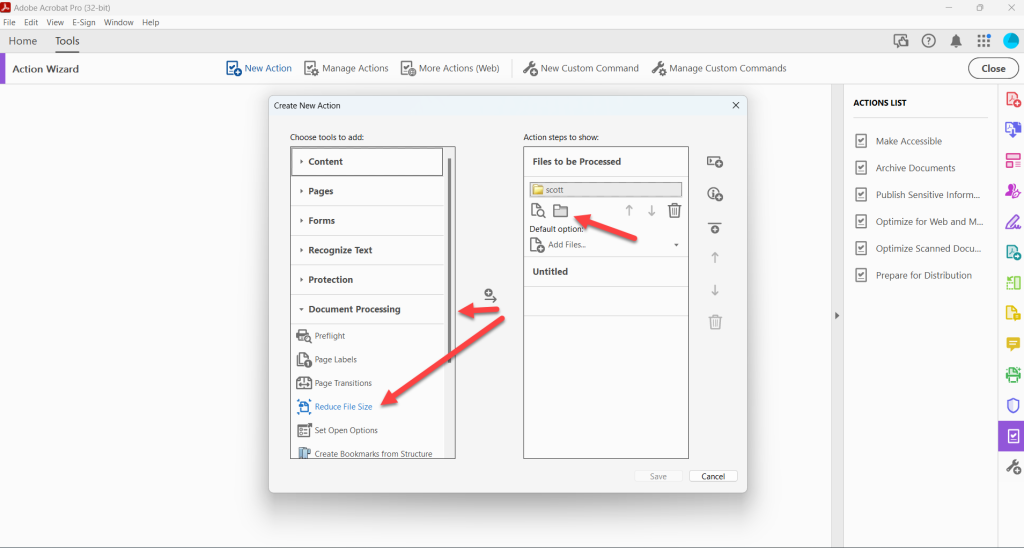Run the Make Accessible action
The height and width of the screenshot is (548, 1024).
[899, 141]
